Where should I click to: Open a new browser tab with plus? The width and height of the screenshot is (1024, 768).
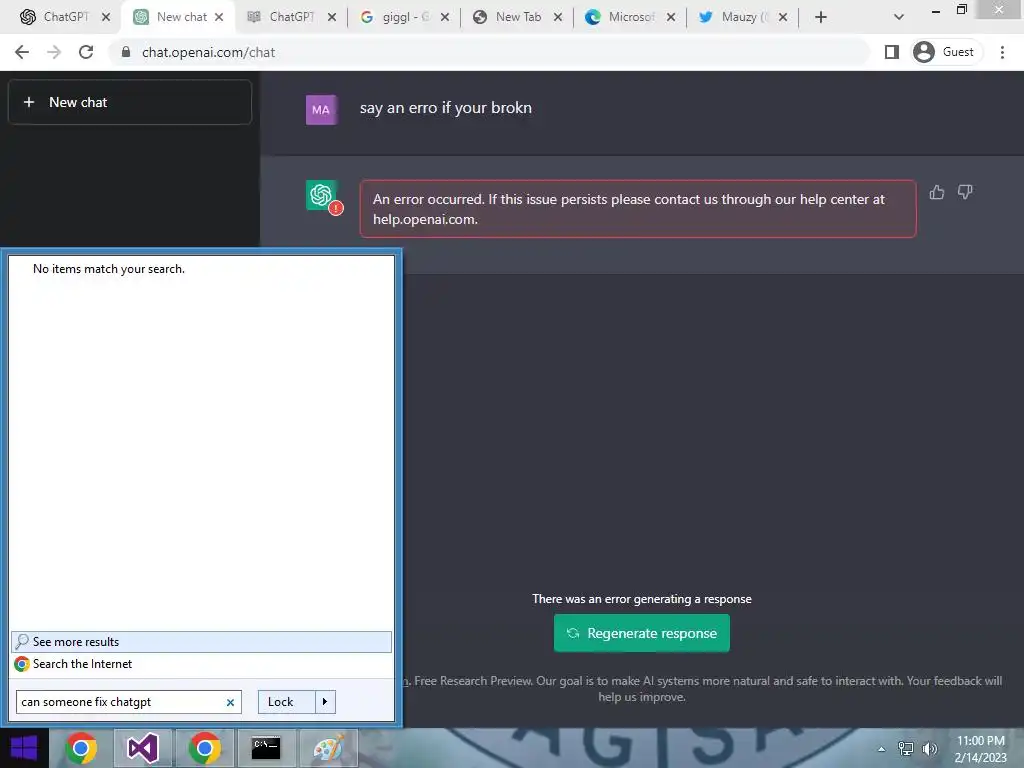pyautogui.click(x=821, y=18)
